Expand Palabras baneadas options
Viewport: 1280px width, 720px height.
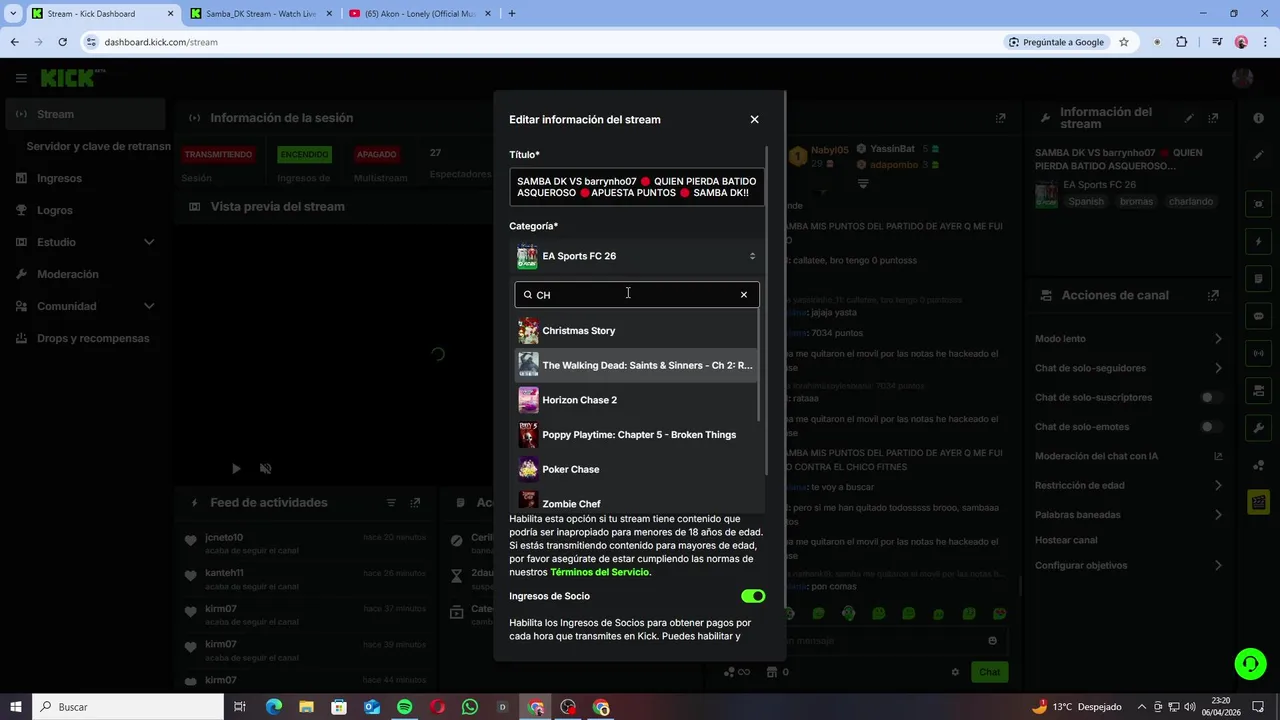(x=1218, y=515)
